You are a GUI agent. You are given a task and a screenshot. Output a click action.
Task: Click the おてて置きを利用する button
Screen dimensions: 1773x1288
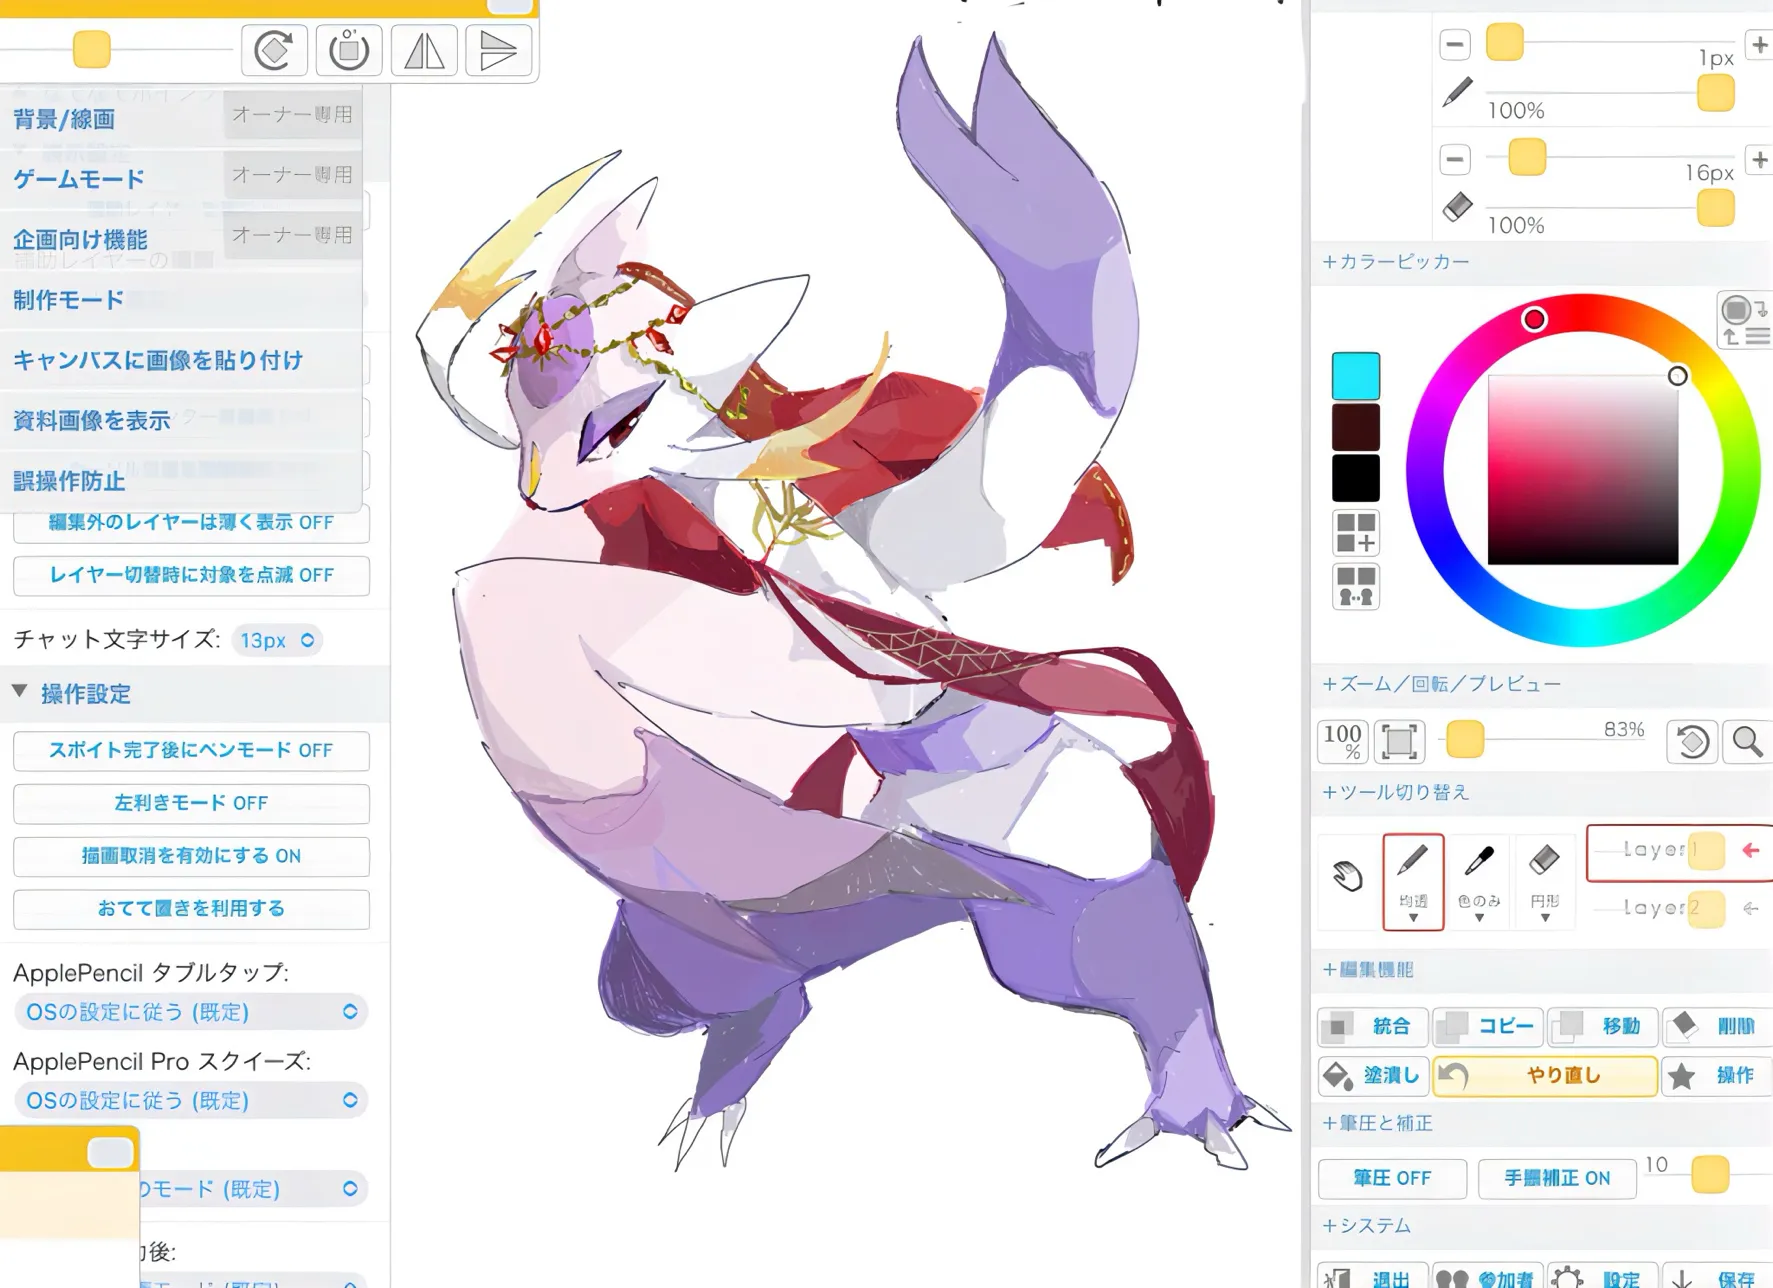[x=191, y=909]
